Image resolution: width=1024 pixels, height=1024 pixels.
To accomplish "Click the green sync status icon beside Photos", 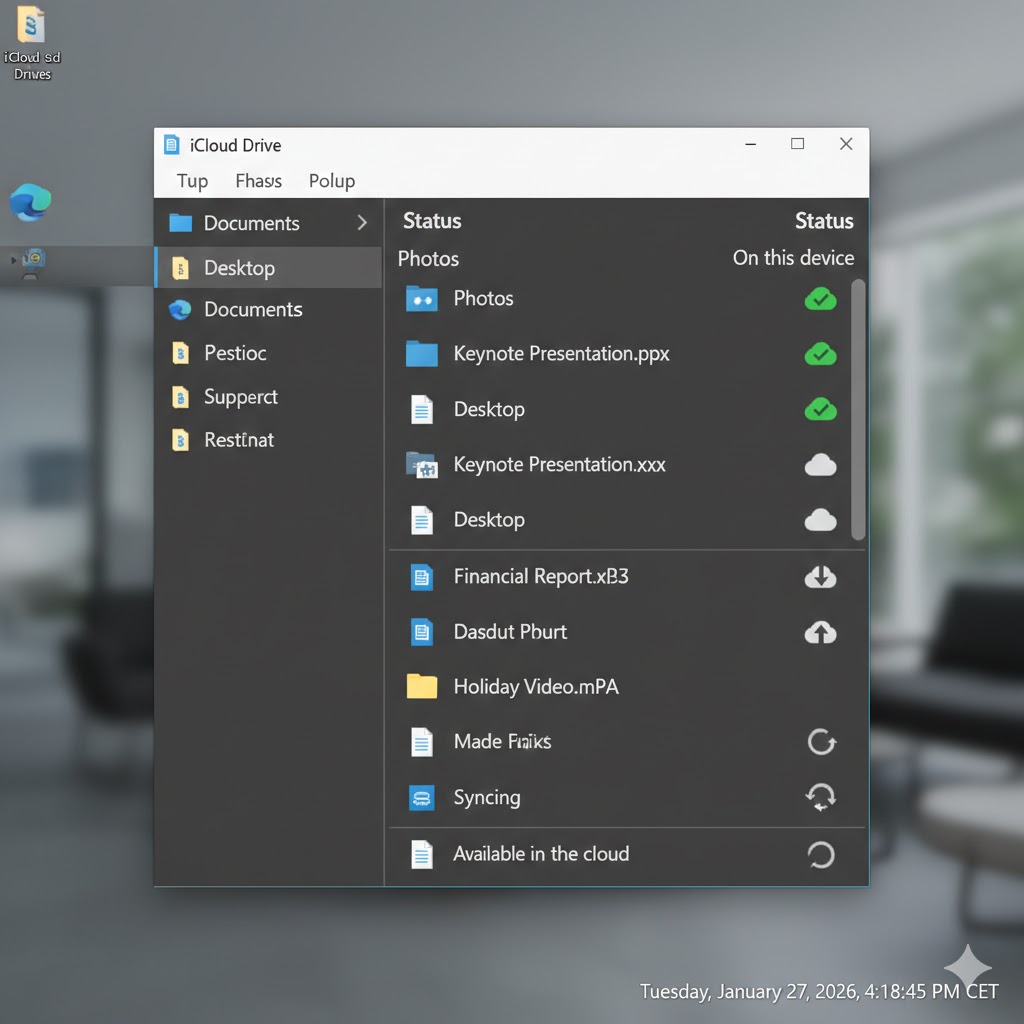I will click(820, 298).
